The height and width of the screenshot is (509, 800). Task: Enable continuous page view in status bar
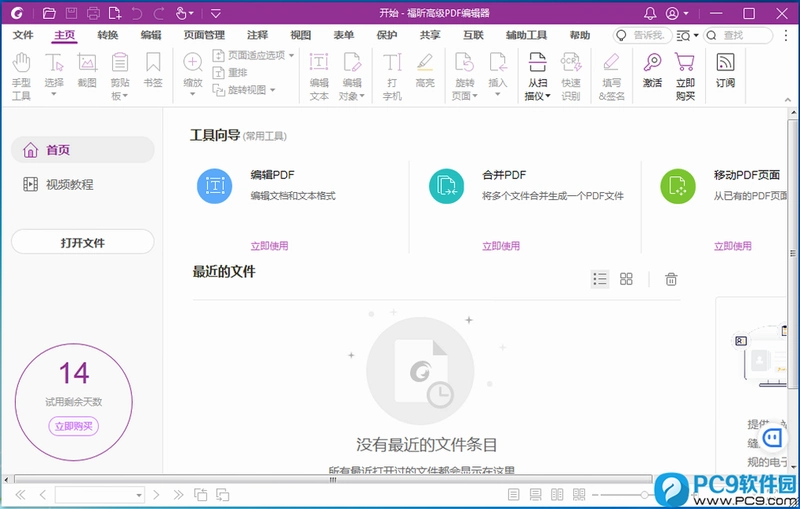pyautogui.click(x=535, y=494)
